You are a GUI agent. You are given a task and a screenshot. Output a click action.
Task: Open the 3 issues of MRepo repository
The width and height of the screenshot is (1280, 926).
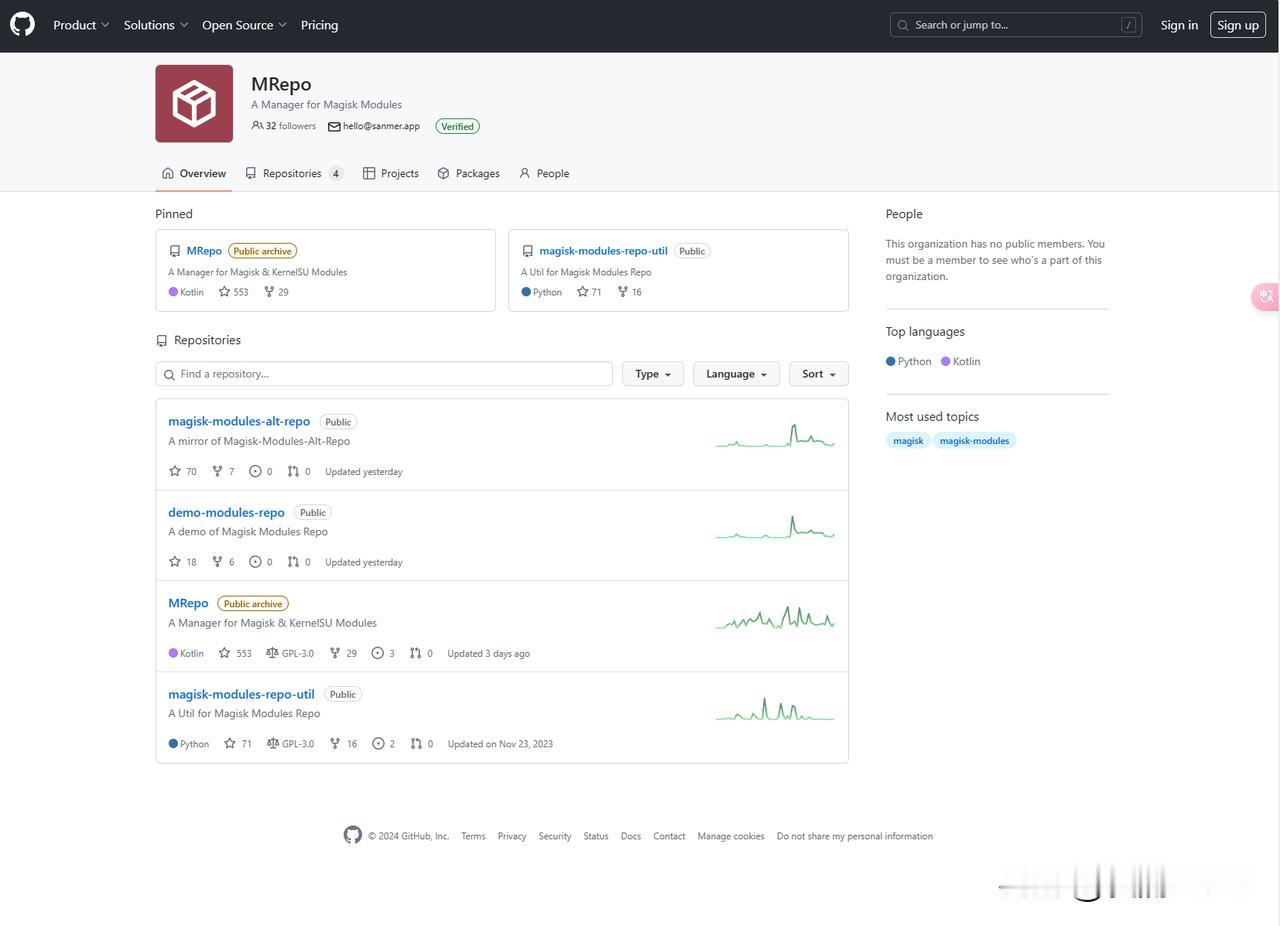click(383, 653)
